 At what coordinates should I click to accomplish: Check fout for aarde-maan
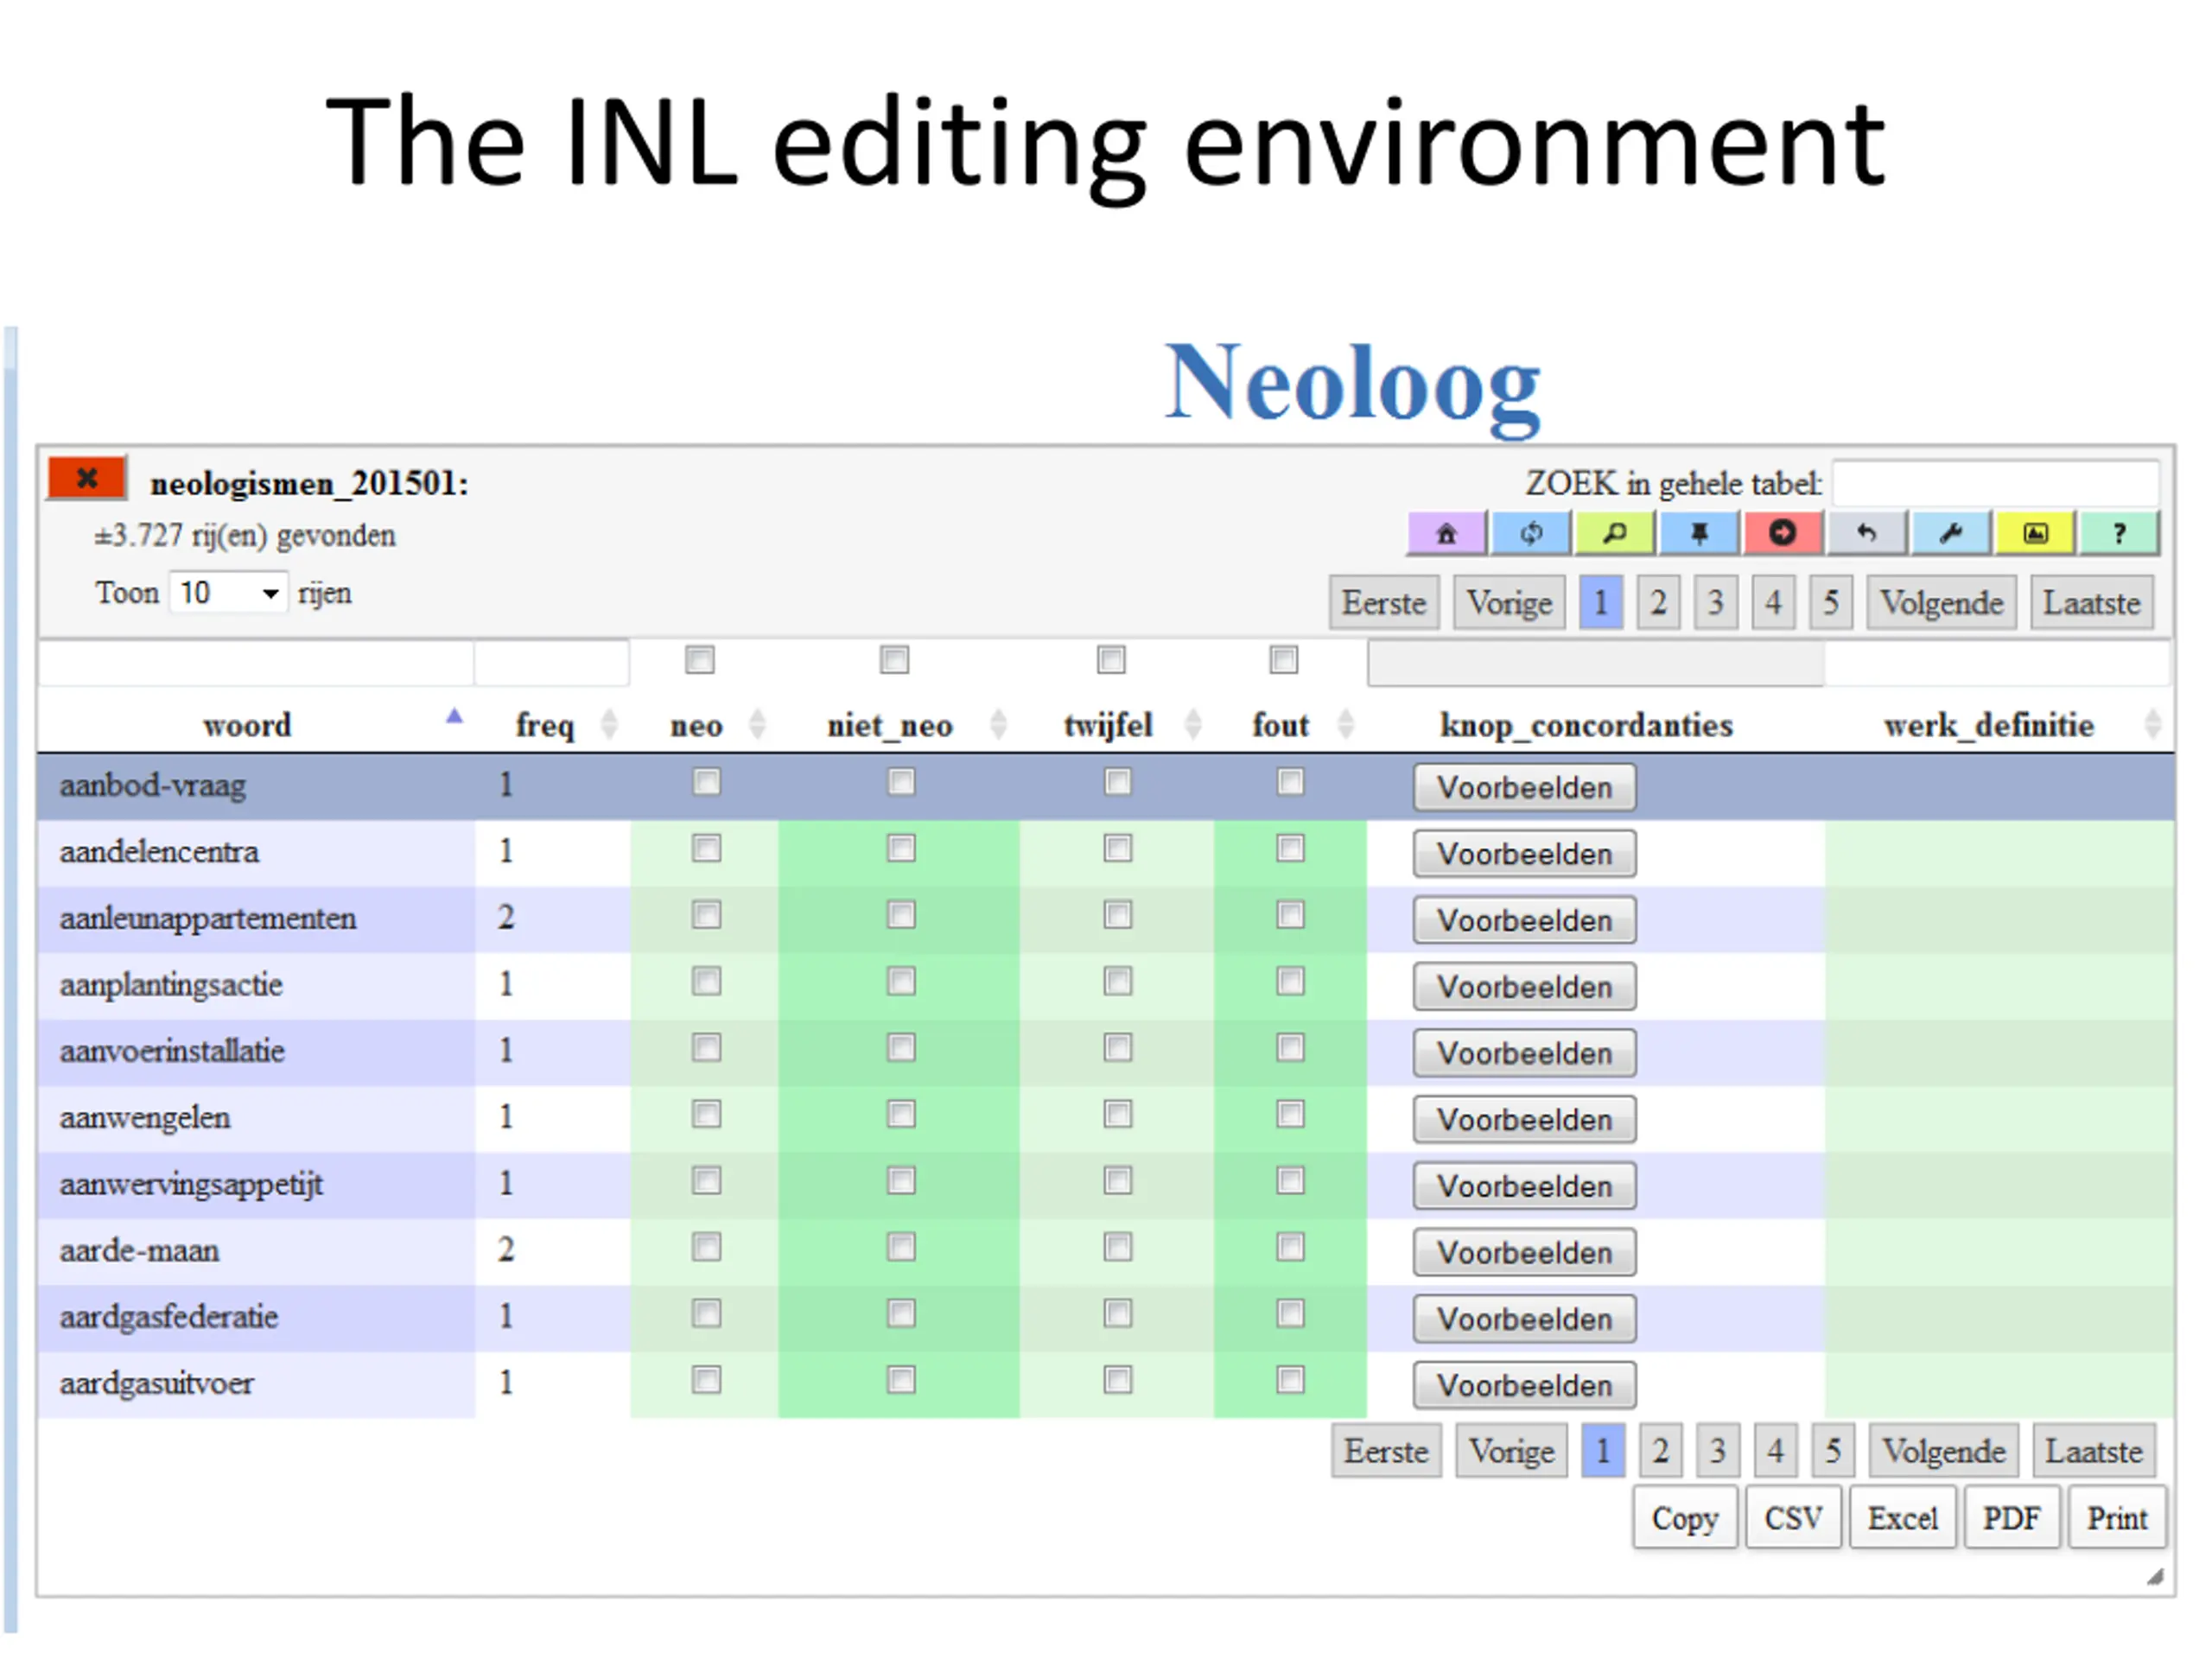click(1291, 1248)
